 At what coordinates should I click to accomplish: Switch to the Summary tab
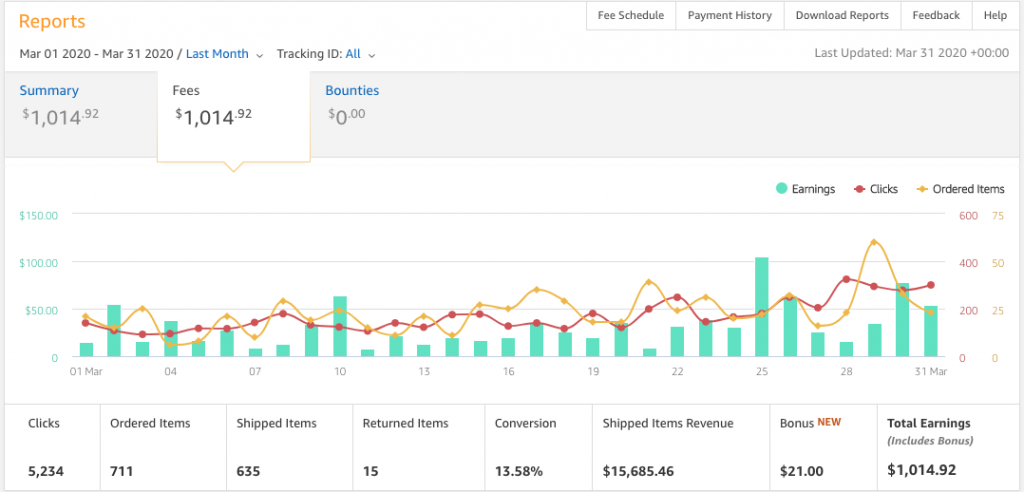tap(49, 91)
